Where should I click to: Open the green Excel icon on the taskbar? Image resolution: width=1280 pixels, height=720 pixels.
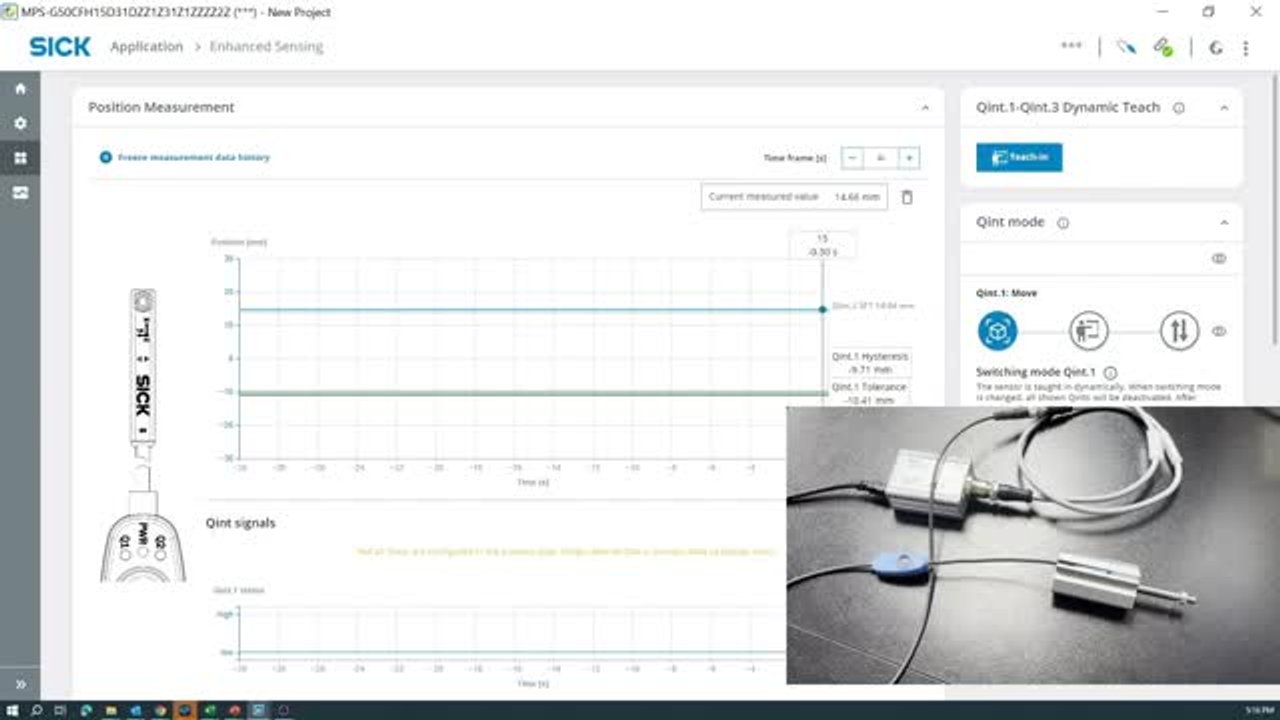(209, 711)
